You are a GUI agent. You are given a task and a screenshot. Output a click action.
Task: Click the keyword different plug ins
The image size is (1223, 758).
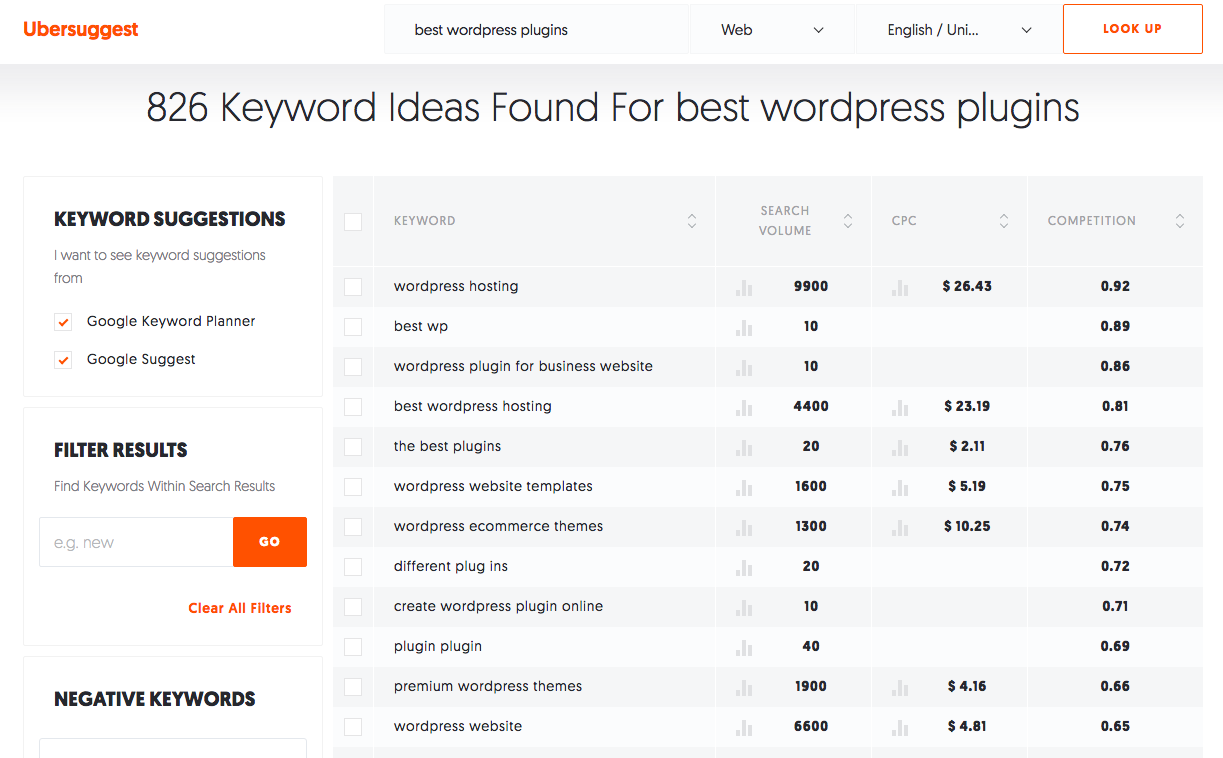(451, 566)
